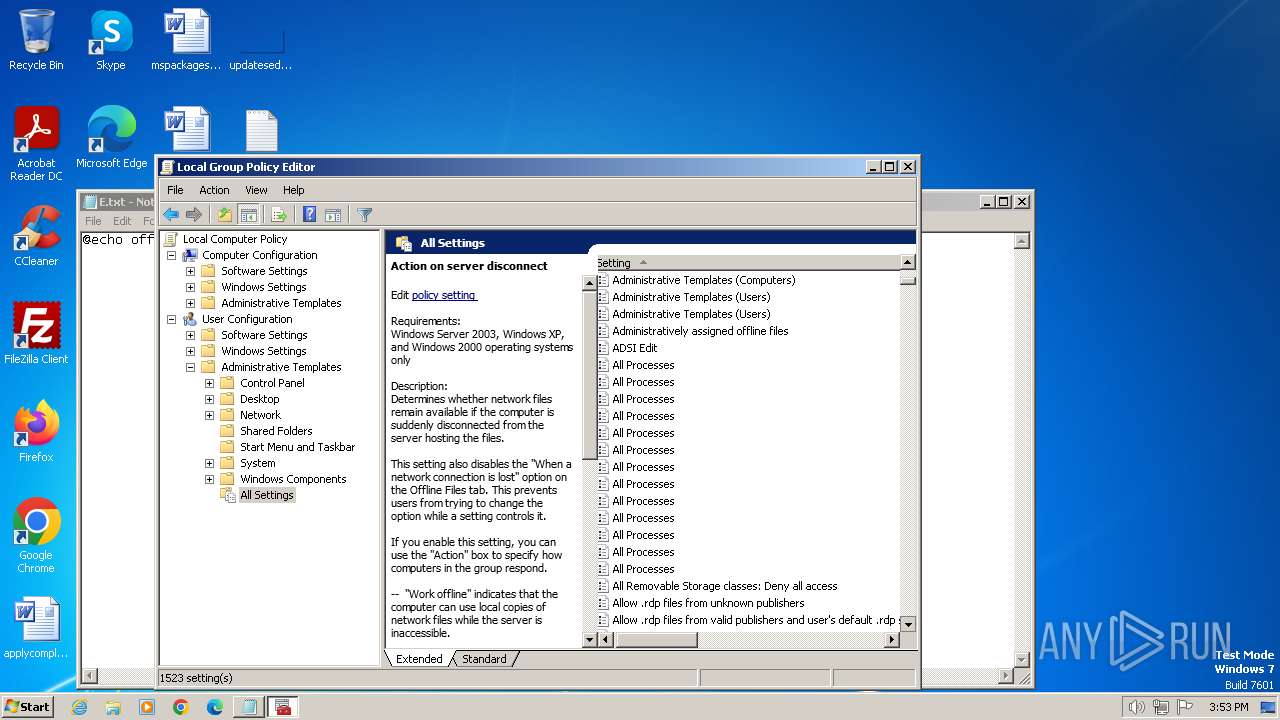Open File menu in Notepad window
This screenshot has width=1280, height=720.
click(93, 221)
